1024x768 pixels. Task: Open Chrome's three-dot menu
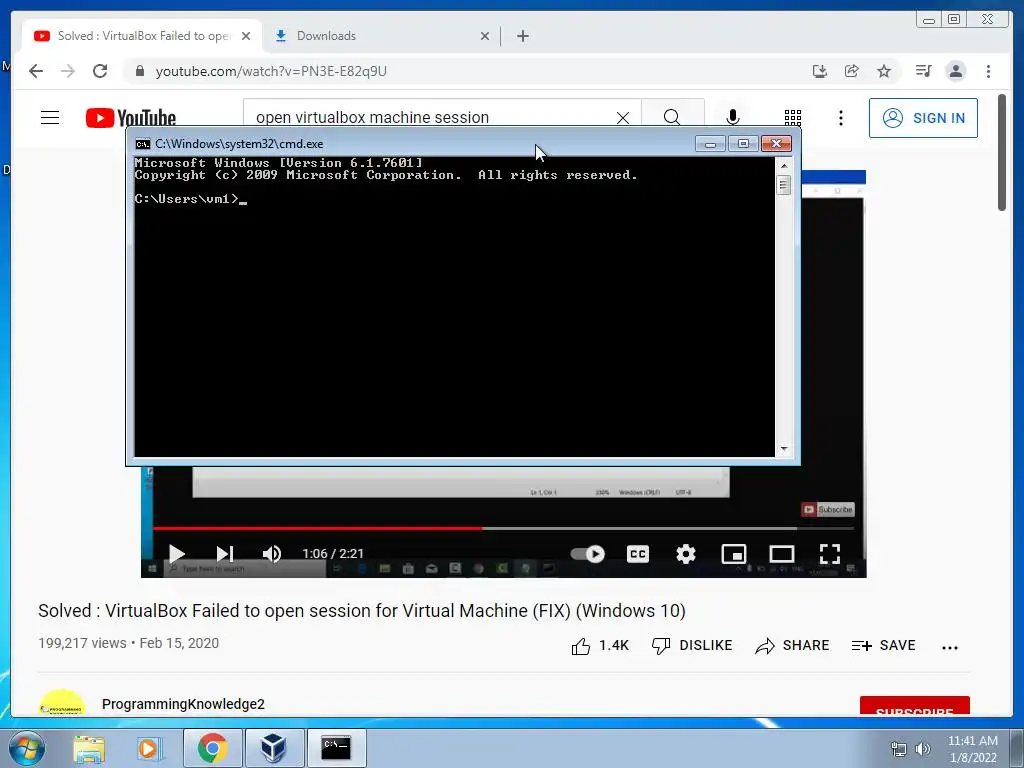point(988,71)
